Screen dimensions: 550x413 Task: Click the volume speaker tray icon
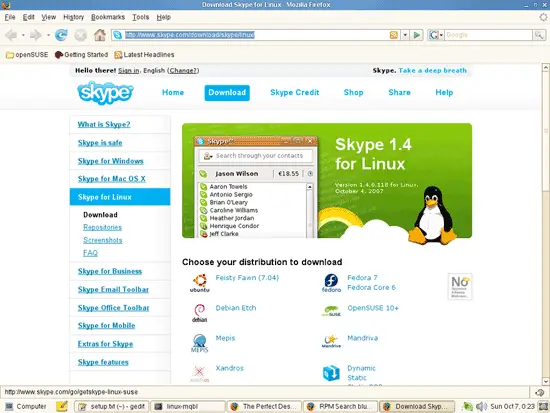(482, 406)
